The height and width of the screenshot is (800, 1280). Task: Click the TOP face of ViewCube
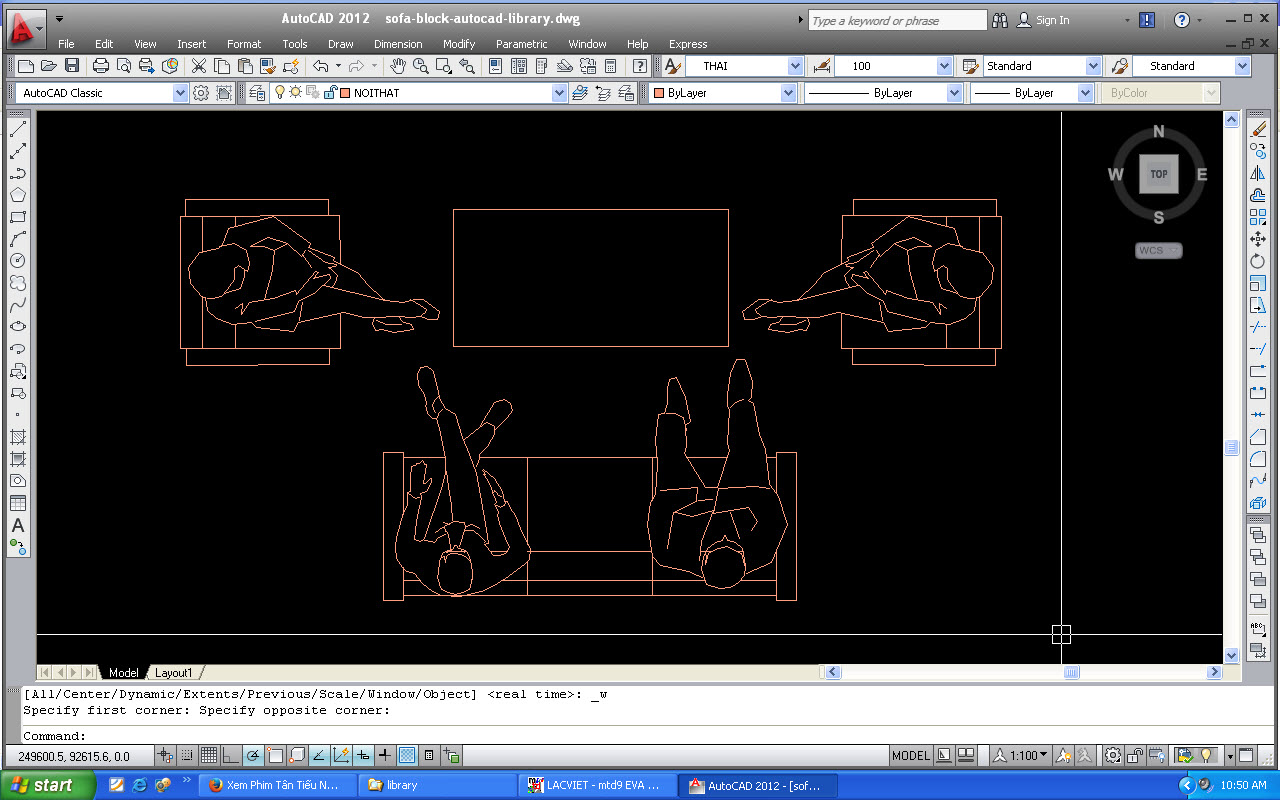(x=1158, y=174)
